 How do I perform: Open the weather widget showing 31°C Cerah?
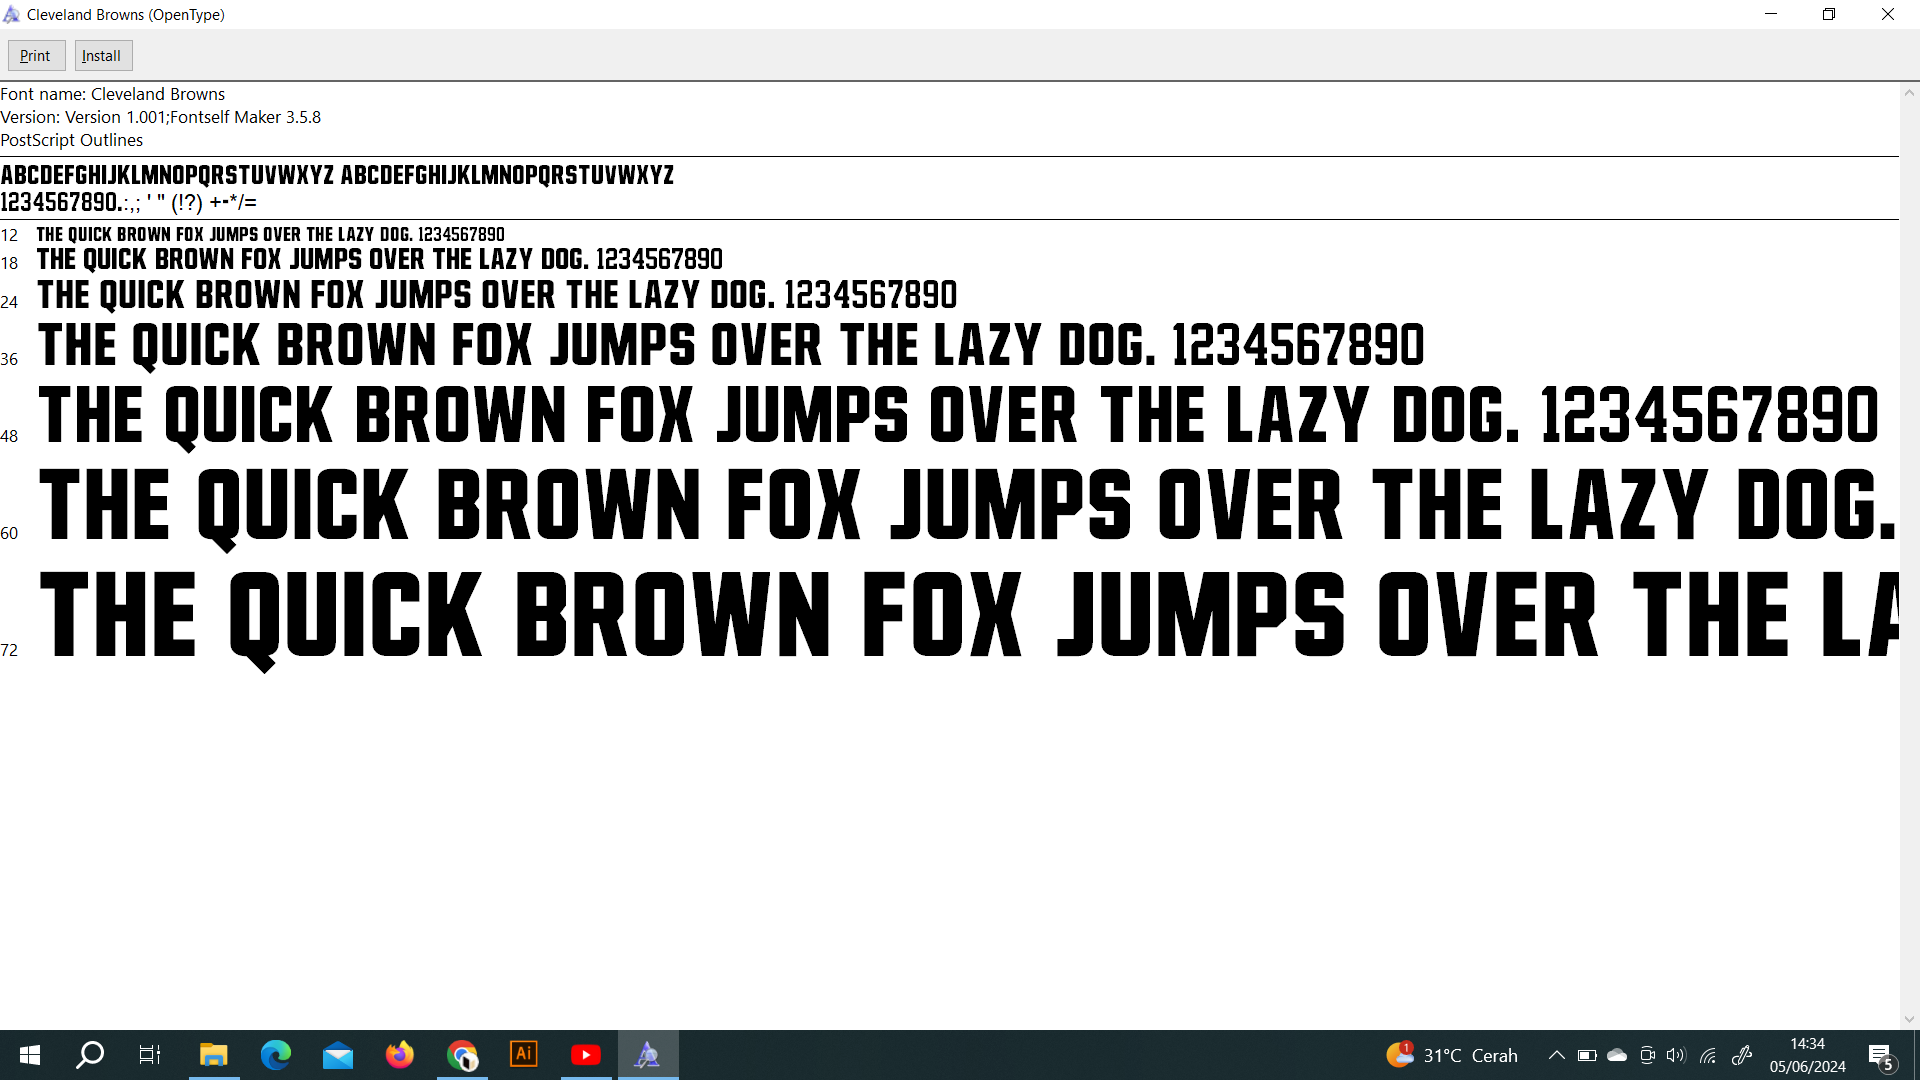click(1452, 1055)
